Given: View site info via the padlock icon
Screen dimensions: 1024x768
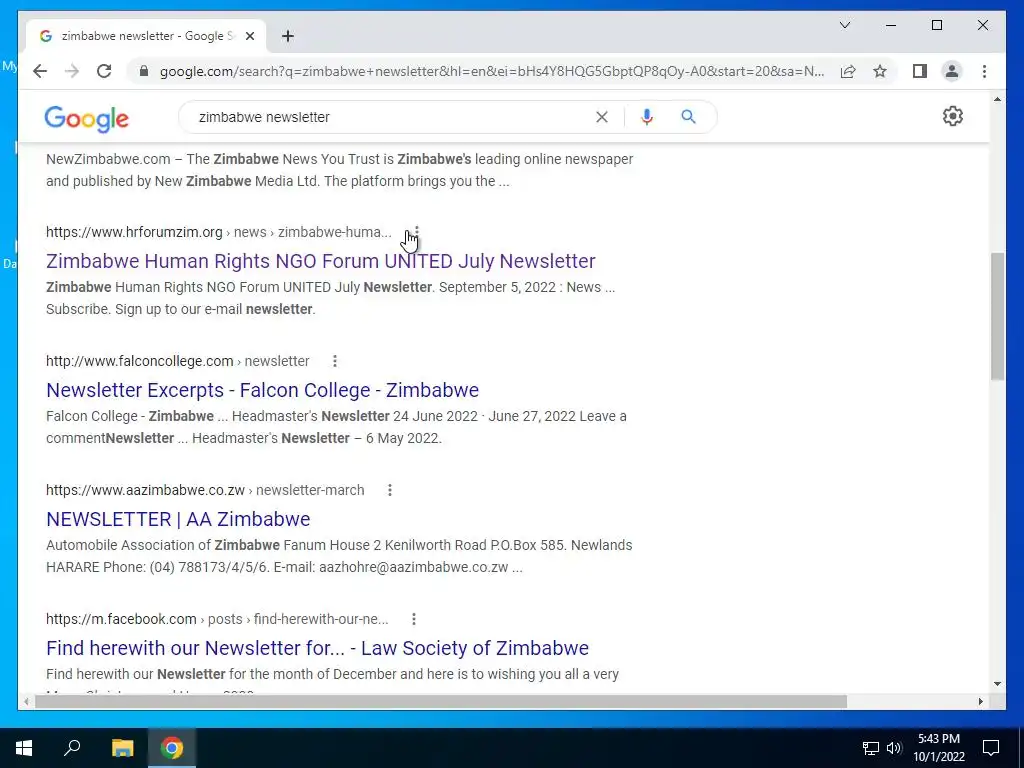Looking at the screenshot, I should [144, 71].
